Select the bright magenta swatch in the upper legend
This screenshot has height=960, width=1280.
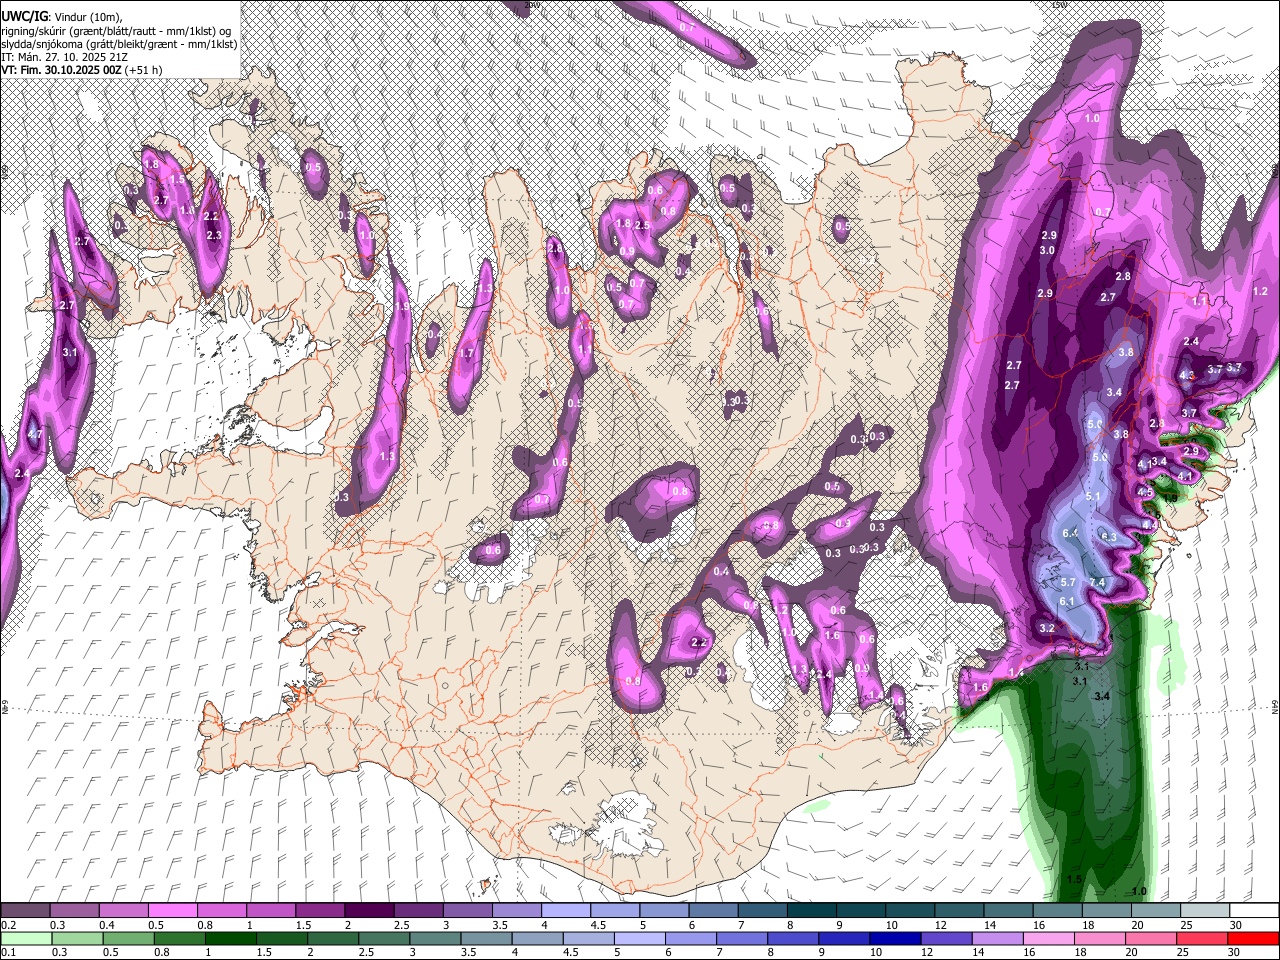[x=172, y=912]
